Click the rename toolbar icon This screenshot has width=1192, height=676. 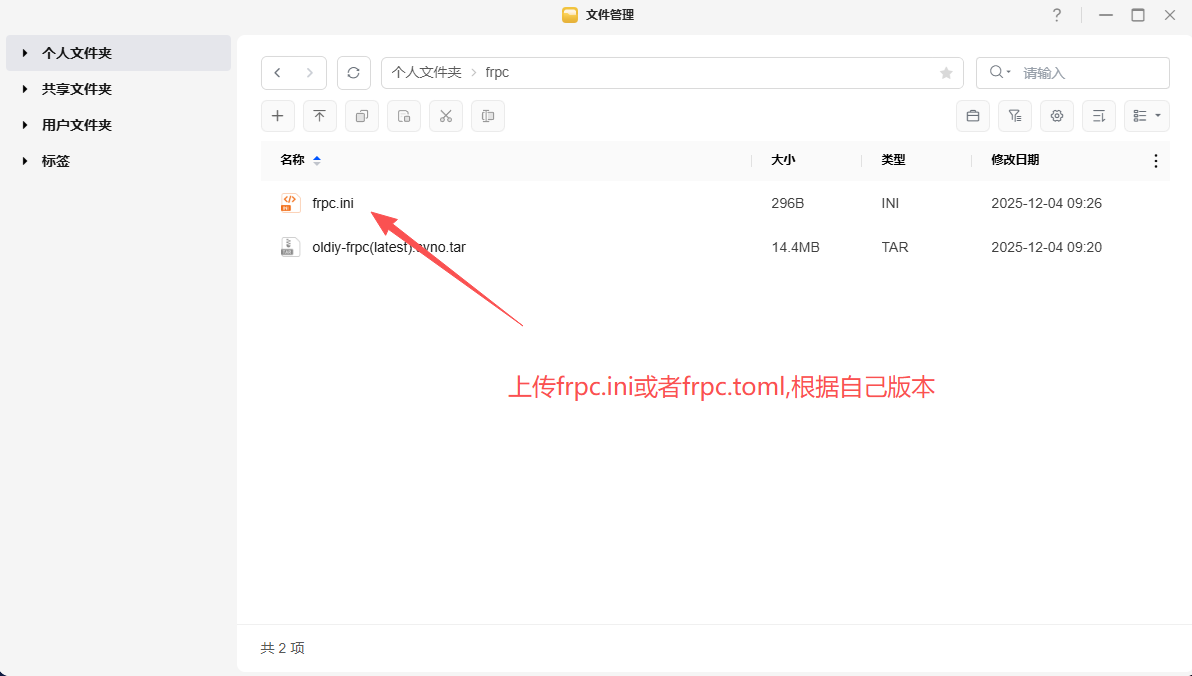488,116
